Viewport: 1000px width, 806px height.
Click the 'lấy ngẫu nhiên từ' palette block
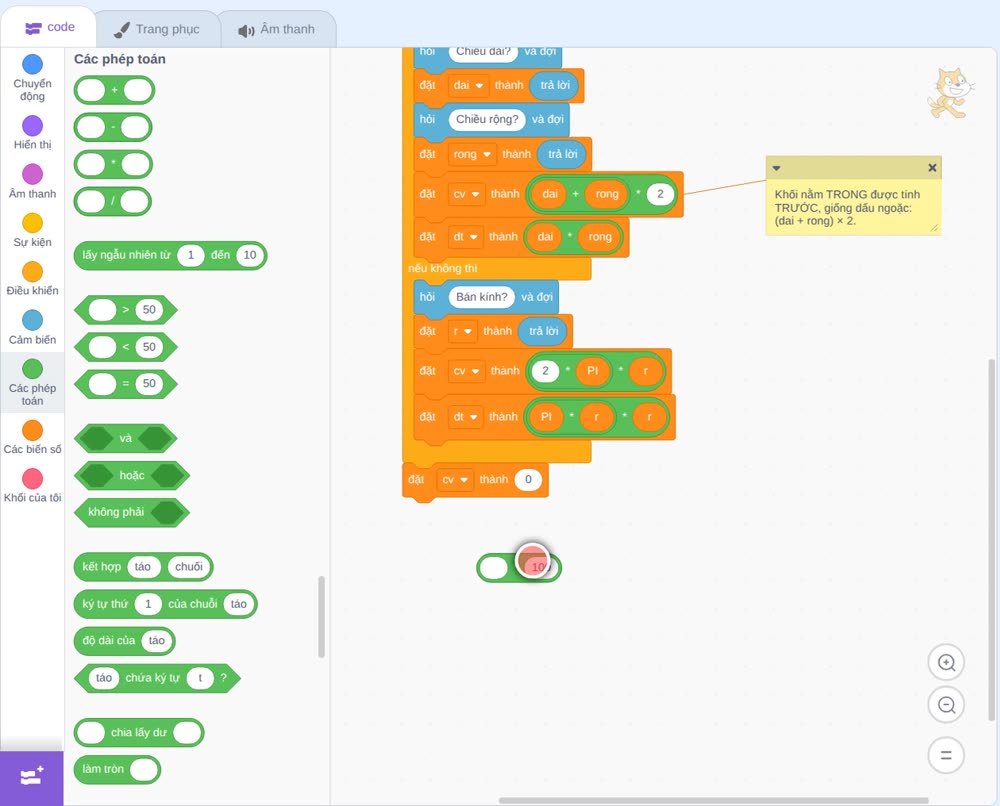click(170, 255)
